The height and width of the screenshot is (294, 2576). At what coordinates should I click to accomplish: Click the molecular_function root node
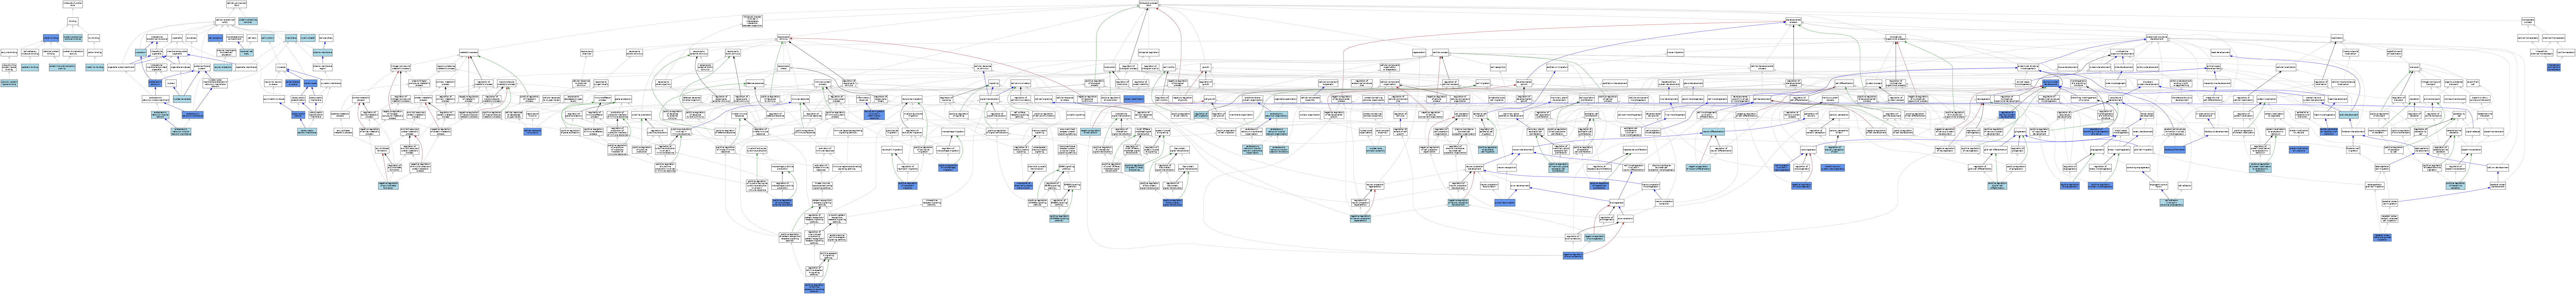tap(73, 4)
